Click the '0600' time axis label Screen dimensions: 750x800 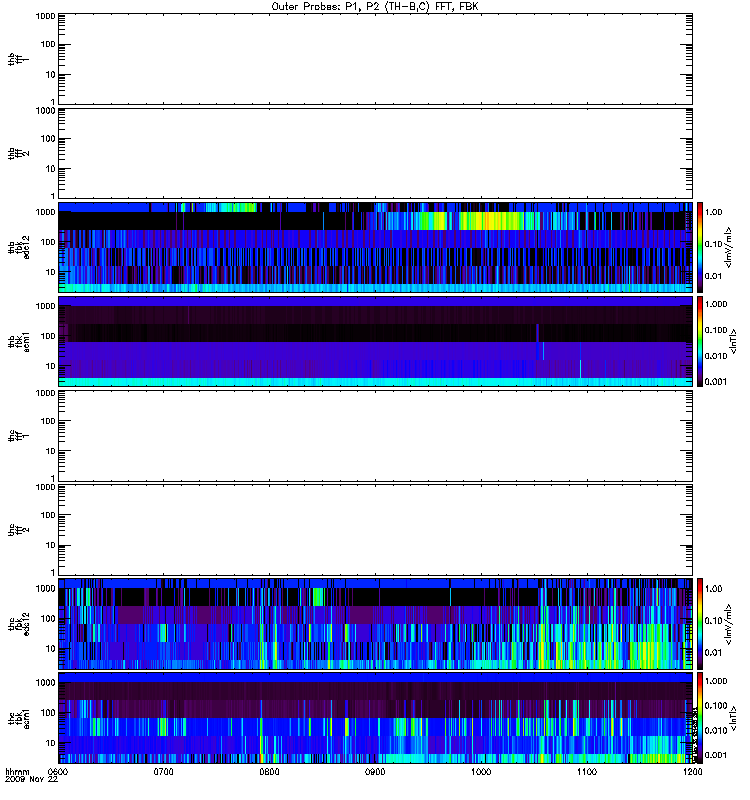click(58, 772)
